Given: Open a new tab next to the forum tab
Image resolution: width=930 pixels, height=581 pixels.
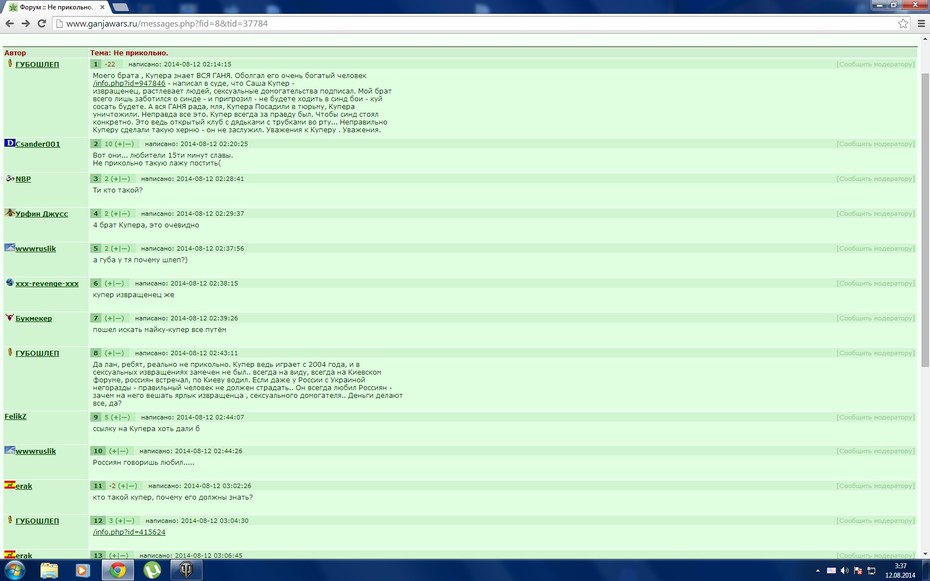Looking at the screenshot, I should 120,7.
